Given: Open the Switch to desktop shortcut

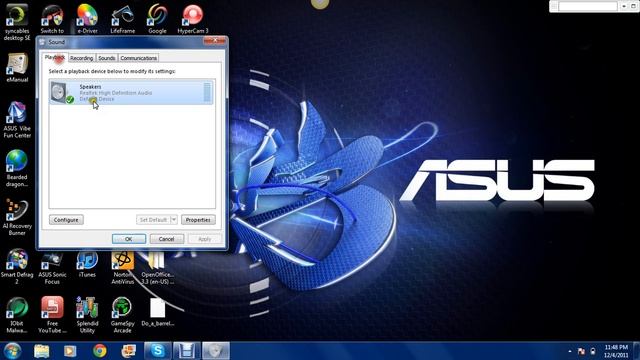Looking at the screenshot, I should pos(52,20).
